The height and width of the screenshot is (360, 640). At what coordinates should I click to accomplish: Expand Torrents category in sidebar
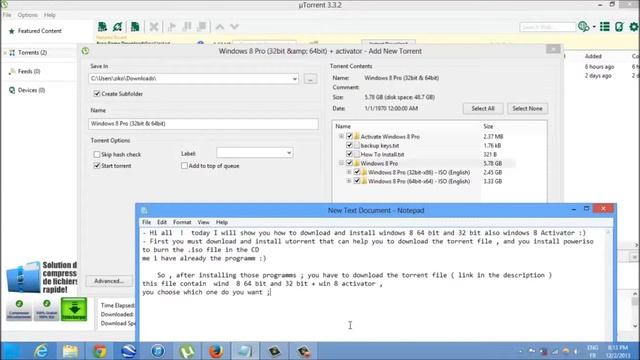[x=5, y=53]
